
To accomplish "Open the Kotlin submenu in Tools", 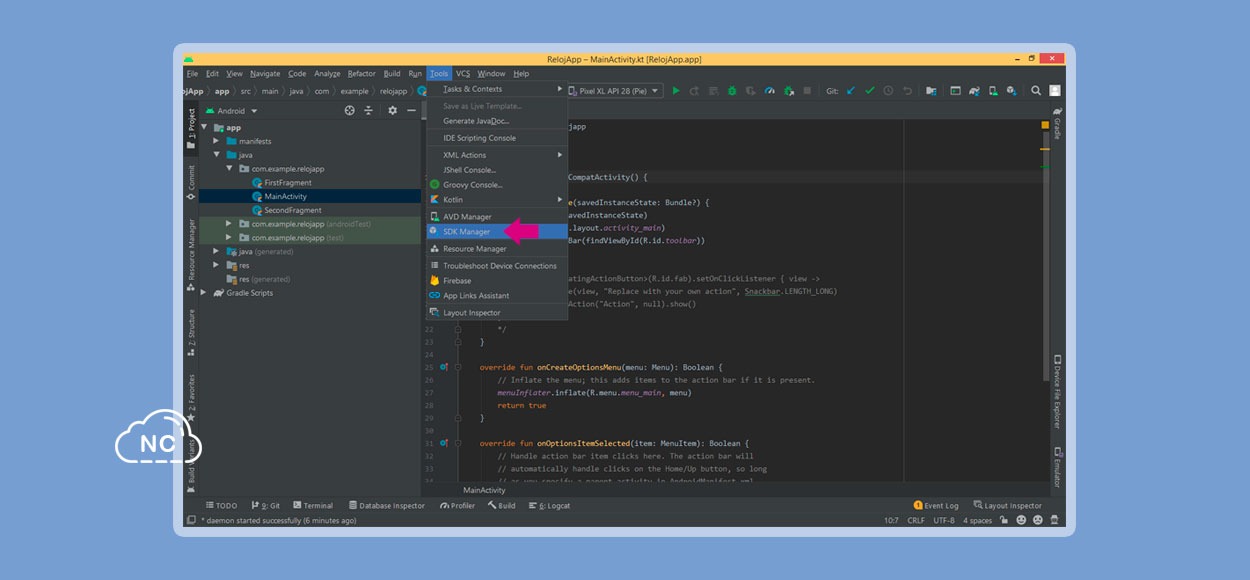I will tap(497, 200).
